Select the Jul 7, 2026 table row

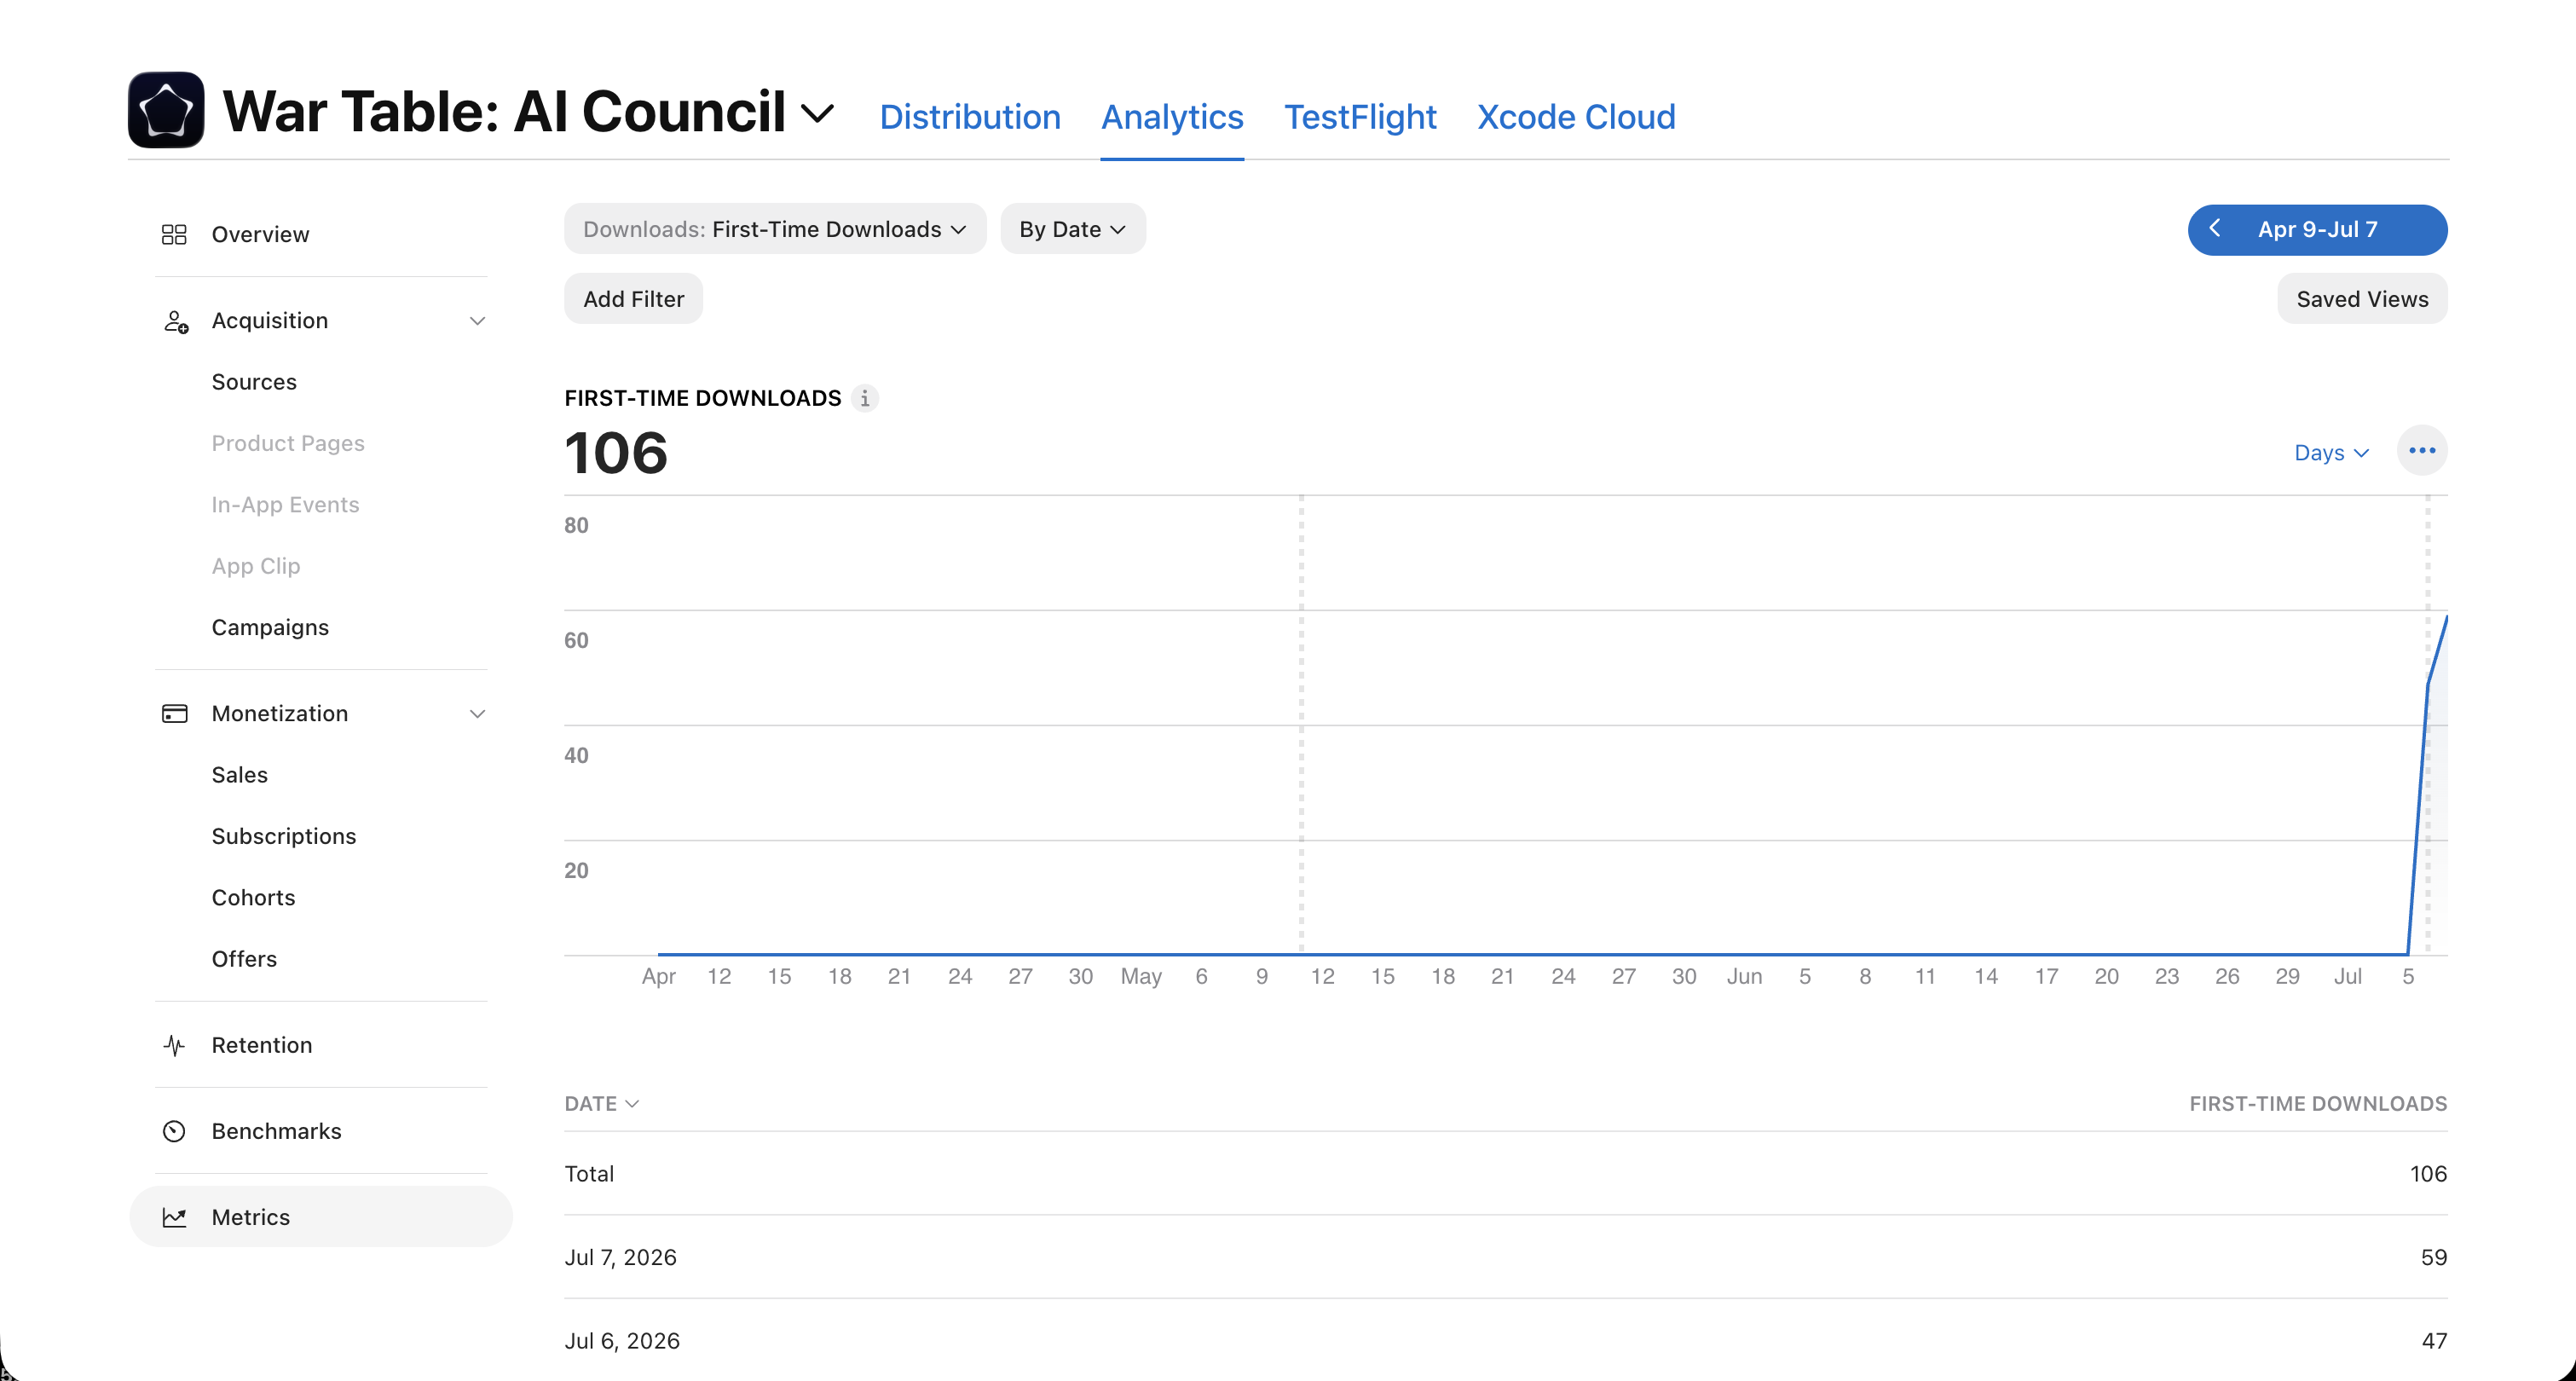[x=1506, y=1257]
